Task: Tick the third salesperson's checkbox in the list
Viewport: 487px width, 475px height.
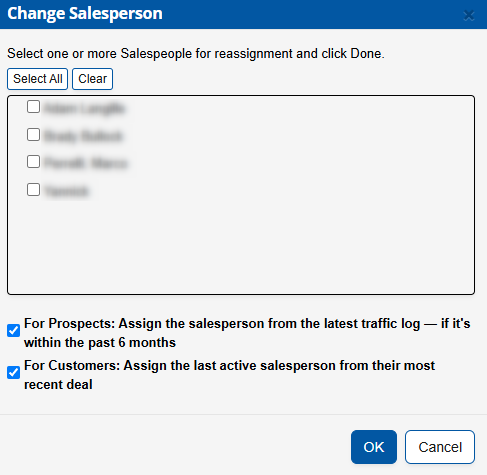Action: pyautogui.click(x=33, y=162)
